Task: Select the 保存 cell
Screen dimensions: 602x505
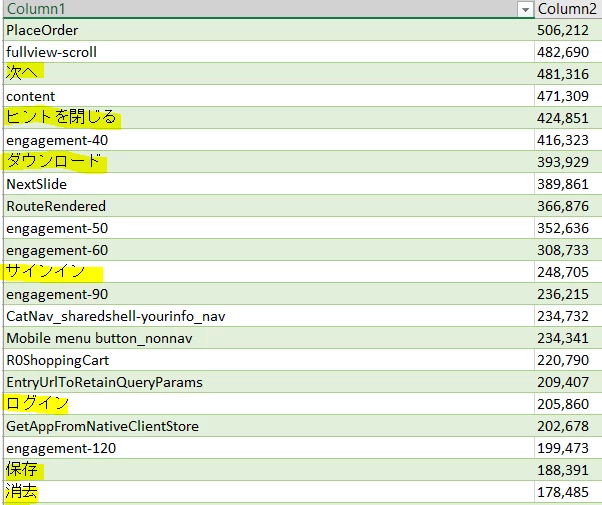Action: tap(269, 470)
